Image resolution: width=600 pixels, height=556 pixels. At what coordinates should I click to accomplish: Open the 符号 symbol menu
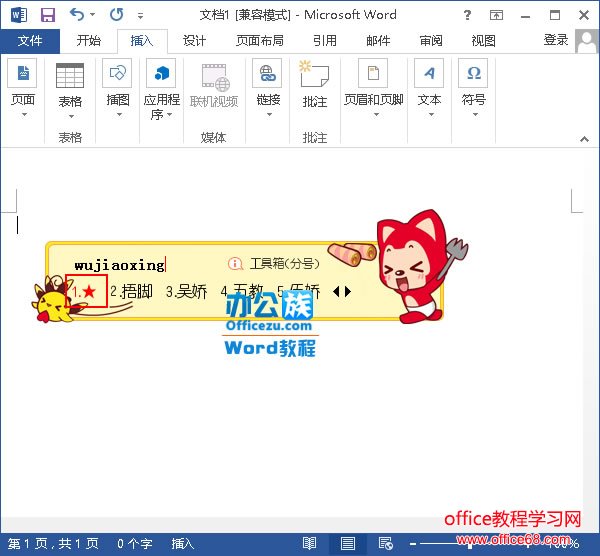tap(474, 89)
